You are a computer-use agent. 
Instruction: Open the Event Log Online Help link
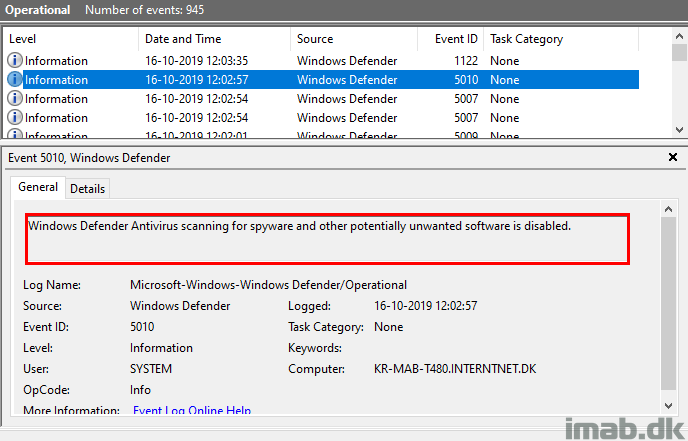(192, 410)
